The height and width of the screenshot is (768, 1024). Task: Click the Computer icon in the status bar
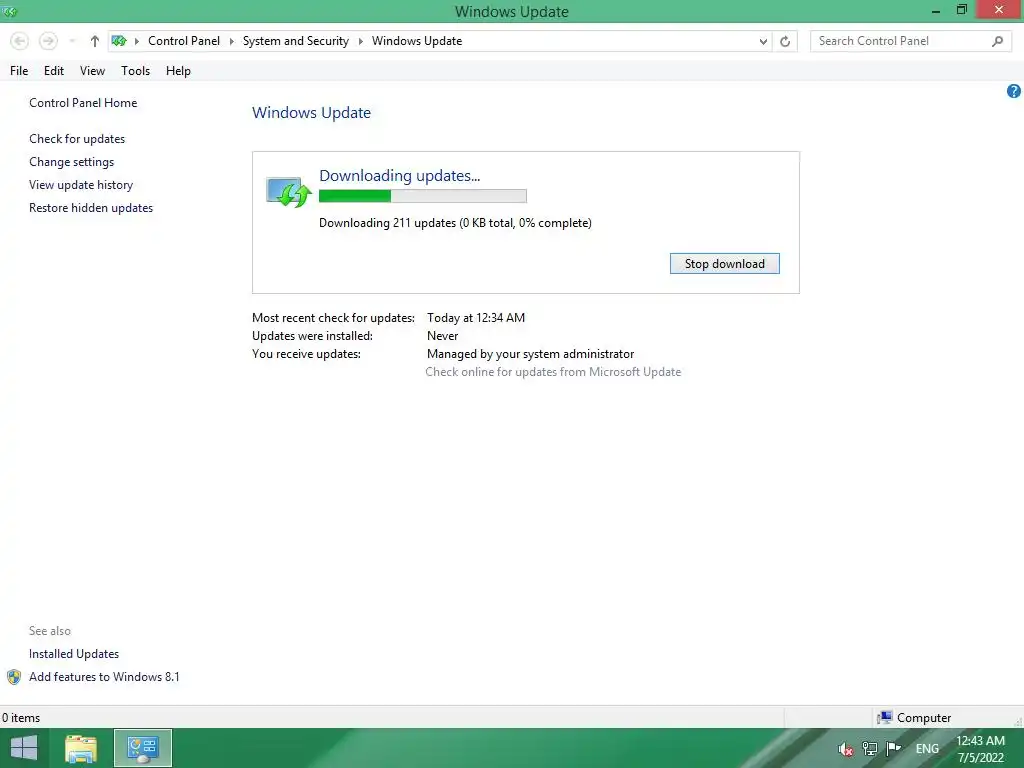(x=884, y=717)
